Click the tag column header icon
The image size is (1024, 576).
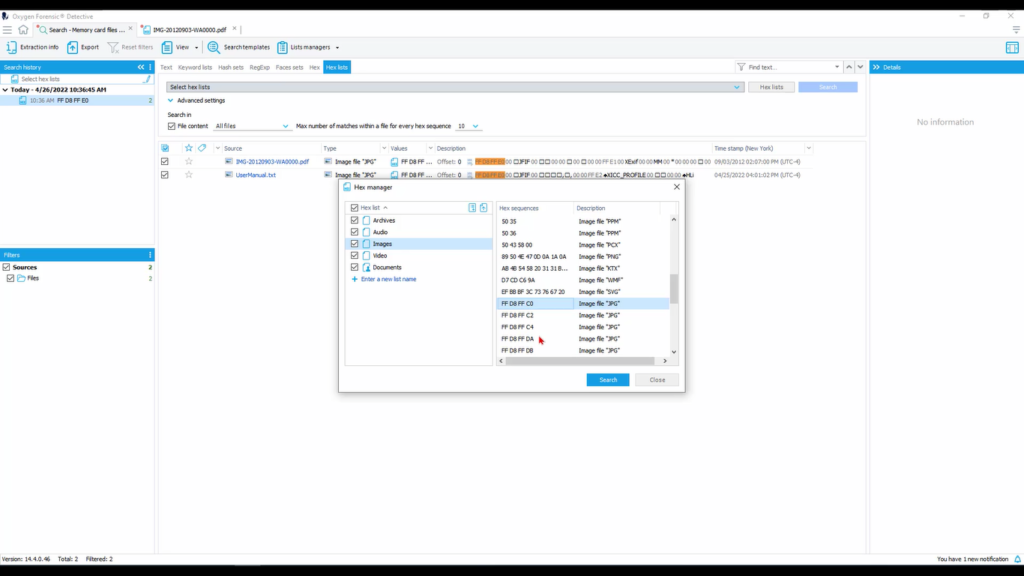202,148
